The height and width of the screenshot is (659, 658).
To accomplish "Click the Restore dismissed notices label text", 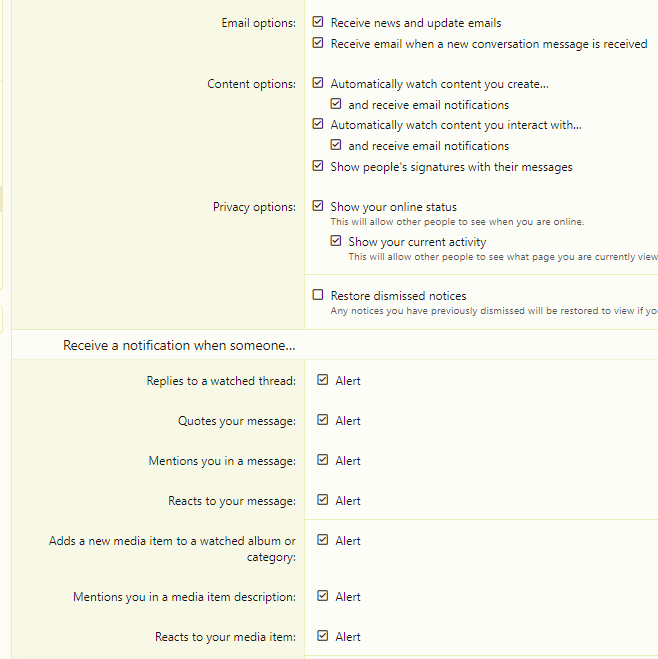I will pyautogui.click(x=398, y=296).
